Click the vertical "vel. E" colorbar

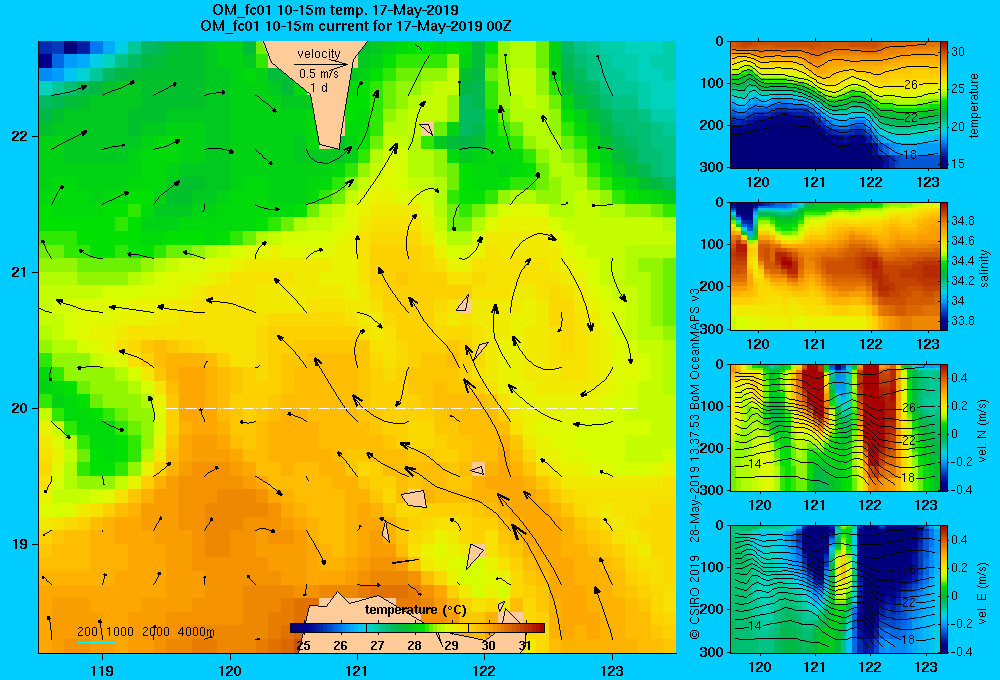pyautogui.click(x=945, y=589)
